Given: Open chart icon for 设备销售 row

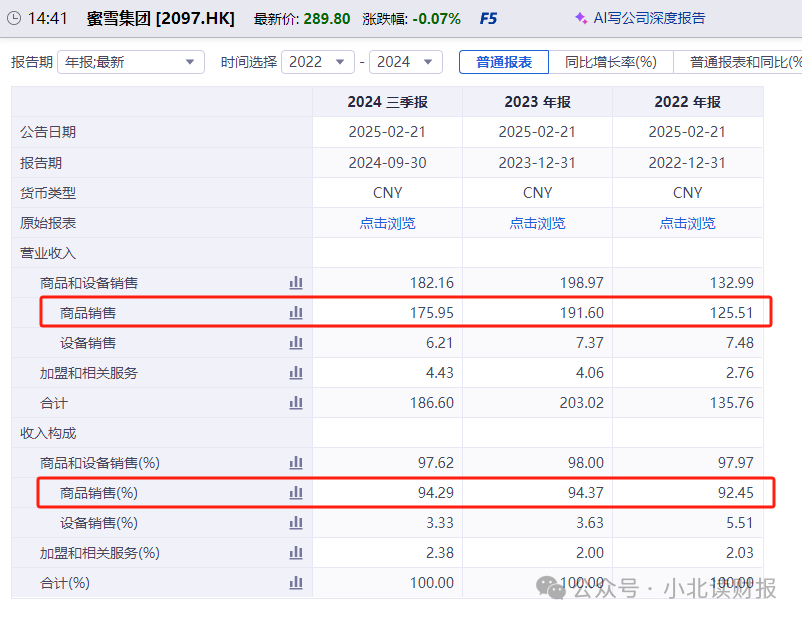Looking at the screenshot, I should (x=296, y=343).
